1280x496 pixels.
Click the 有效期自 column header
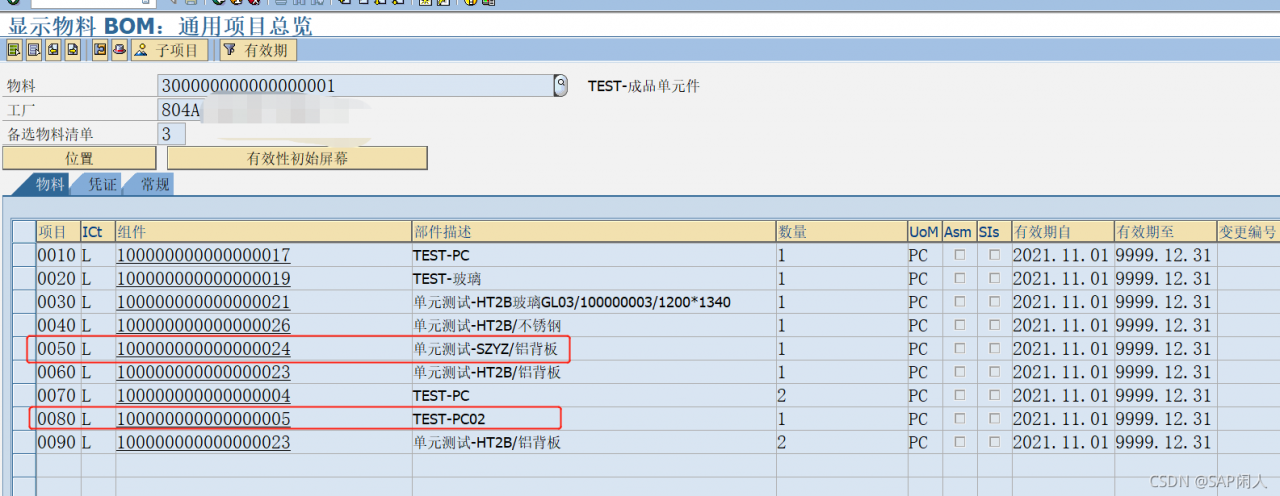pyautogui.click(x=1061, y=231)
